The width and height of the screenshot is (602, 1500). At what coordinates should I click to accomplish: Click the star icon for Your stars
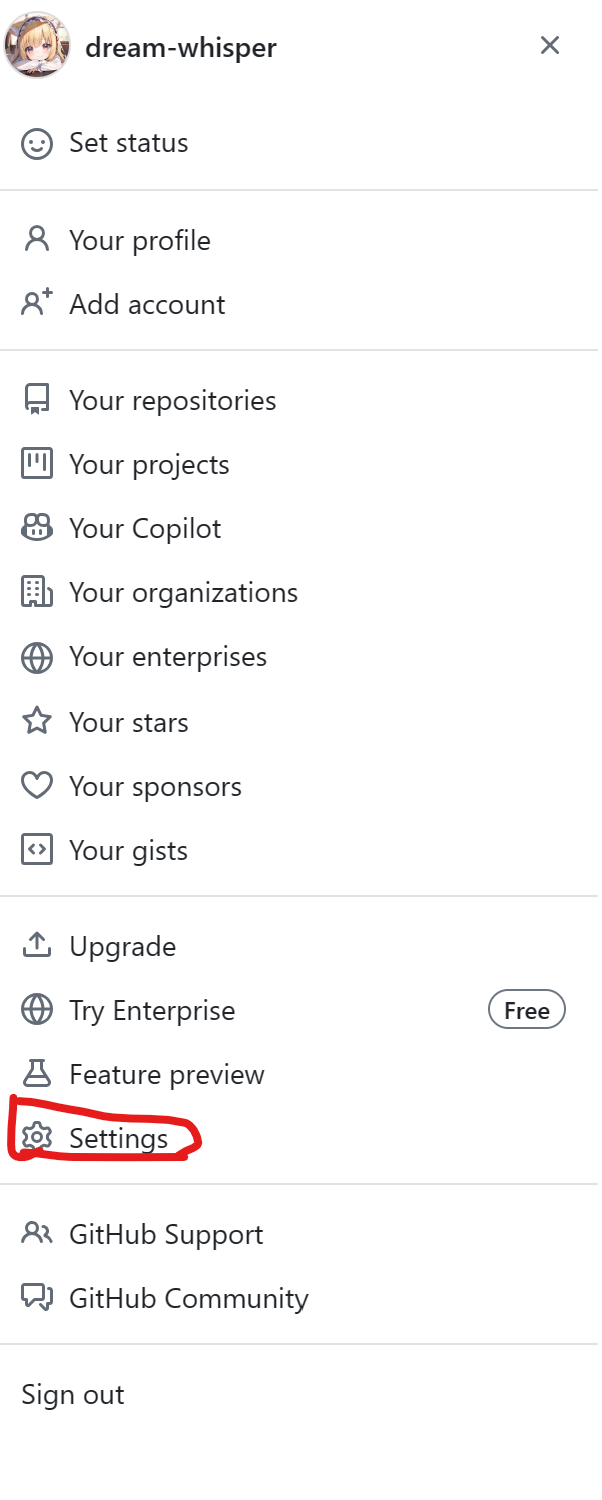pos(37,721)
